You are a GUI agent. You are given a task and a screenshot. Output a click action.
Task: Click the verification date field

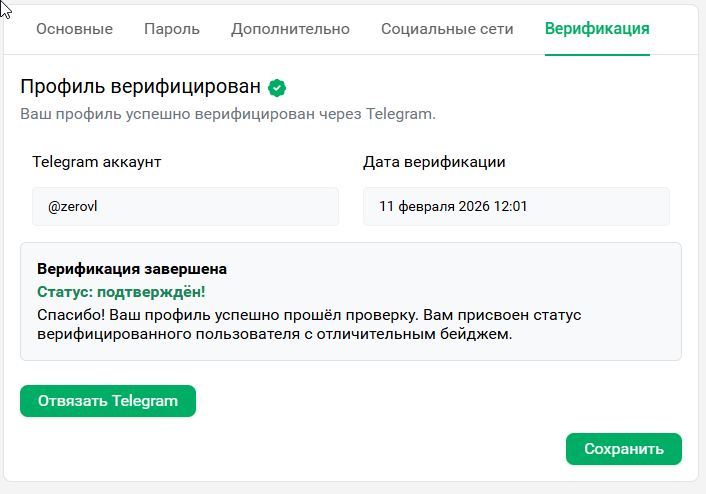coord(516,207)
